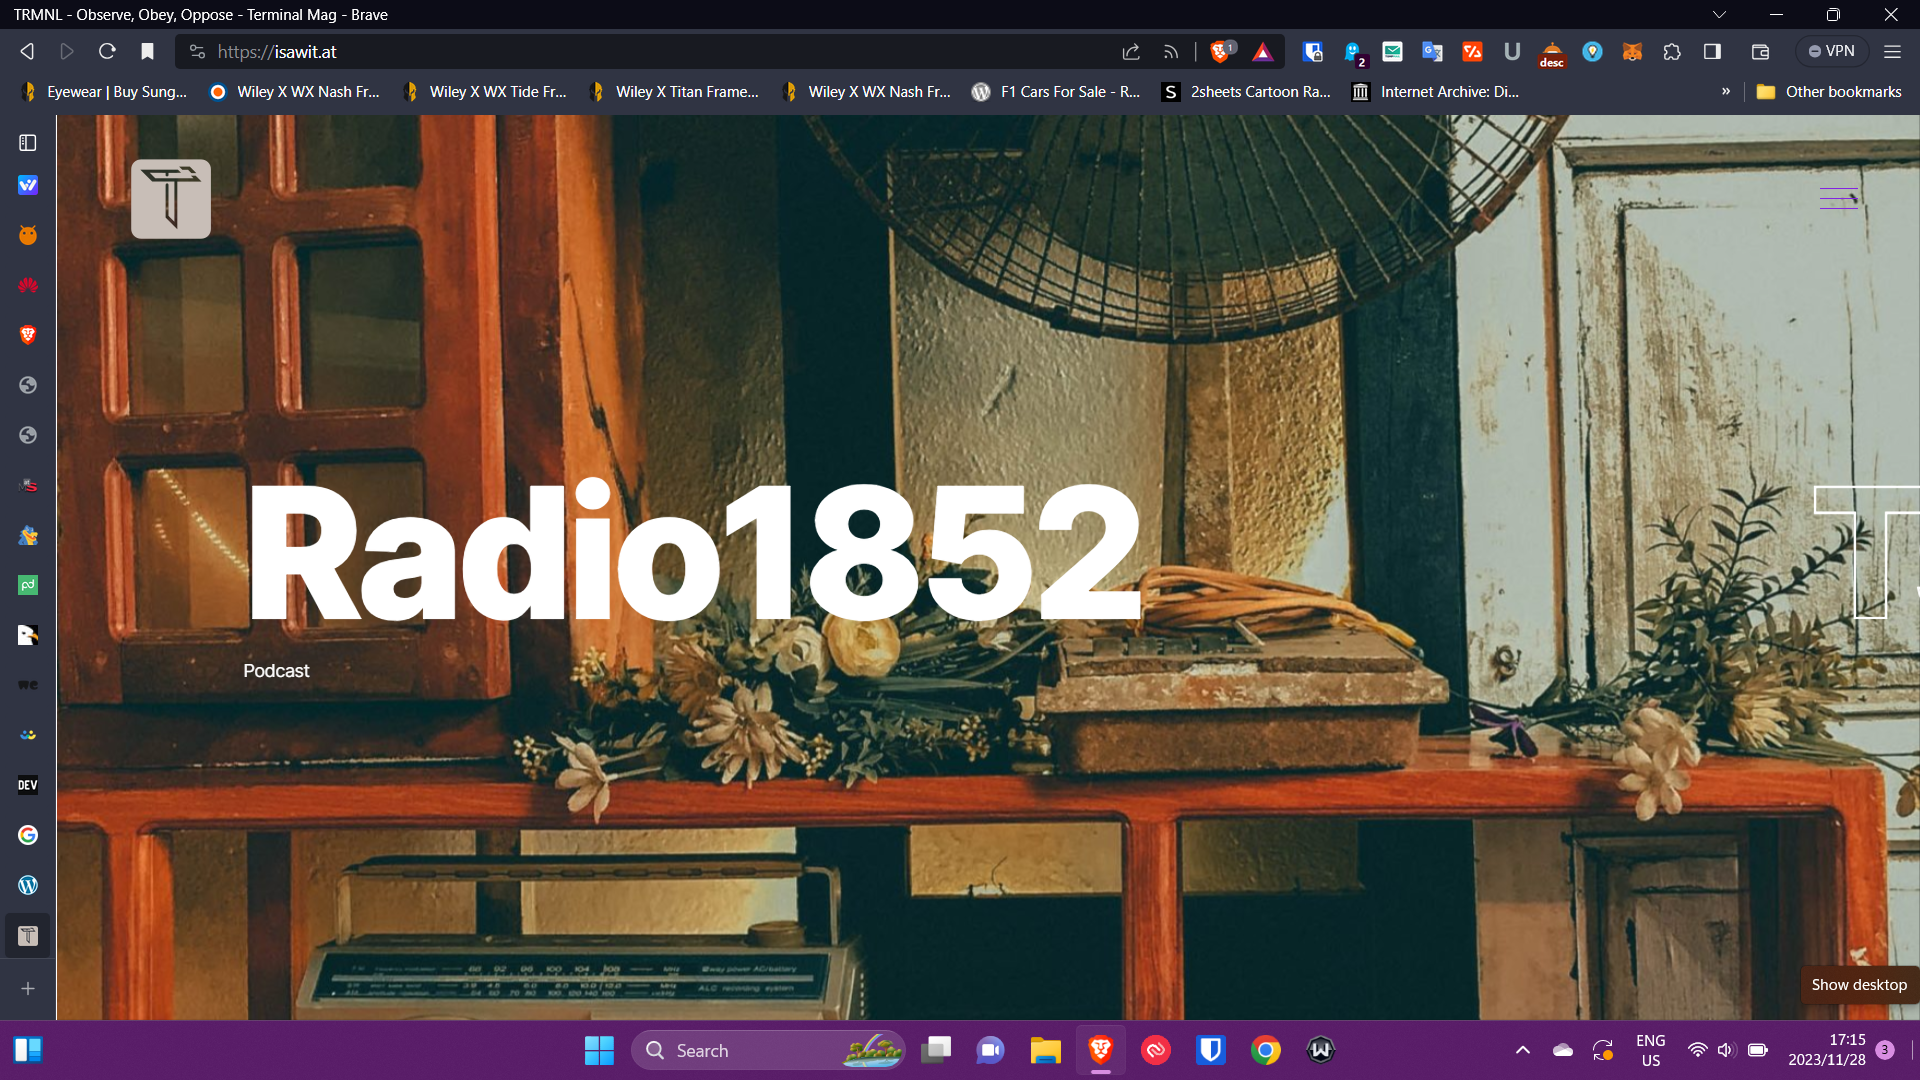Screen dimensions: 1920x1080
Task: Open the site hamburger menu lines
Action: pyautogui.click(x=1838, y=199)
